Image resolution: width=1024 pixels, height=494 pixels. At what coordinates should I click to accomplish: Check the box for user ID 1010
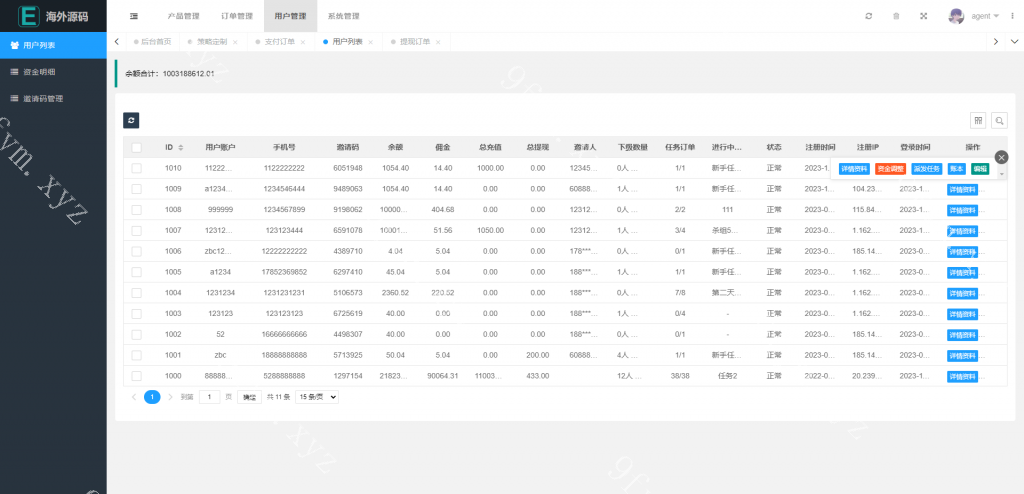(x=136, y=169)
